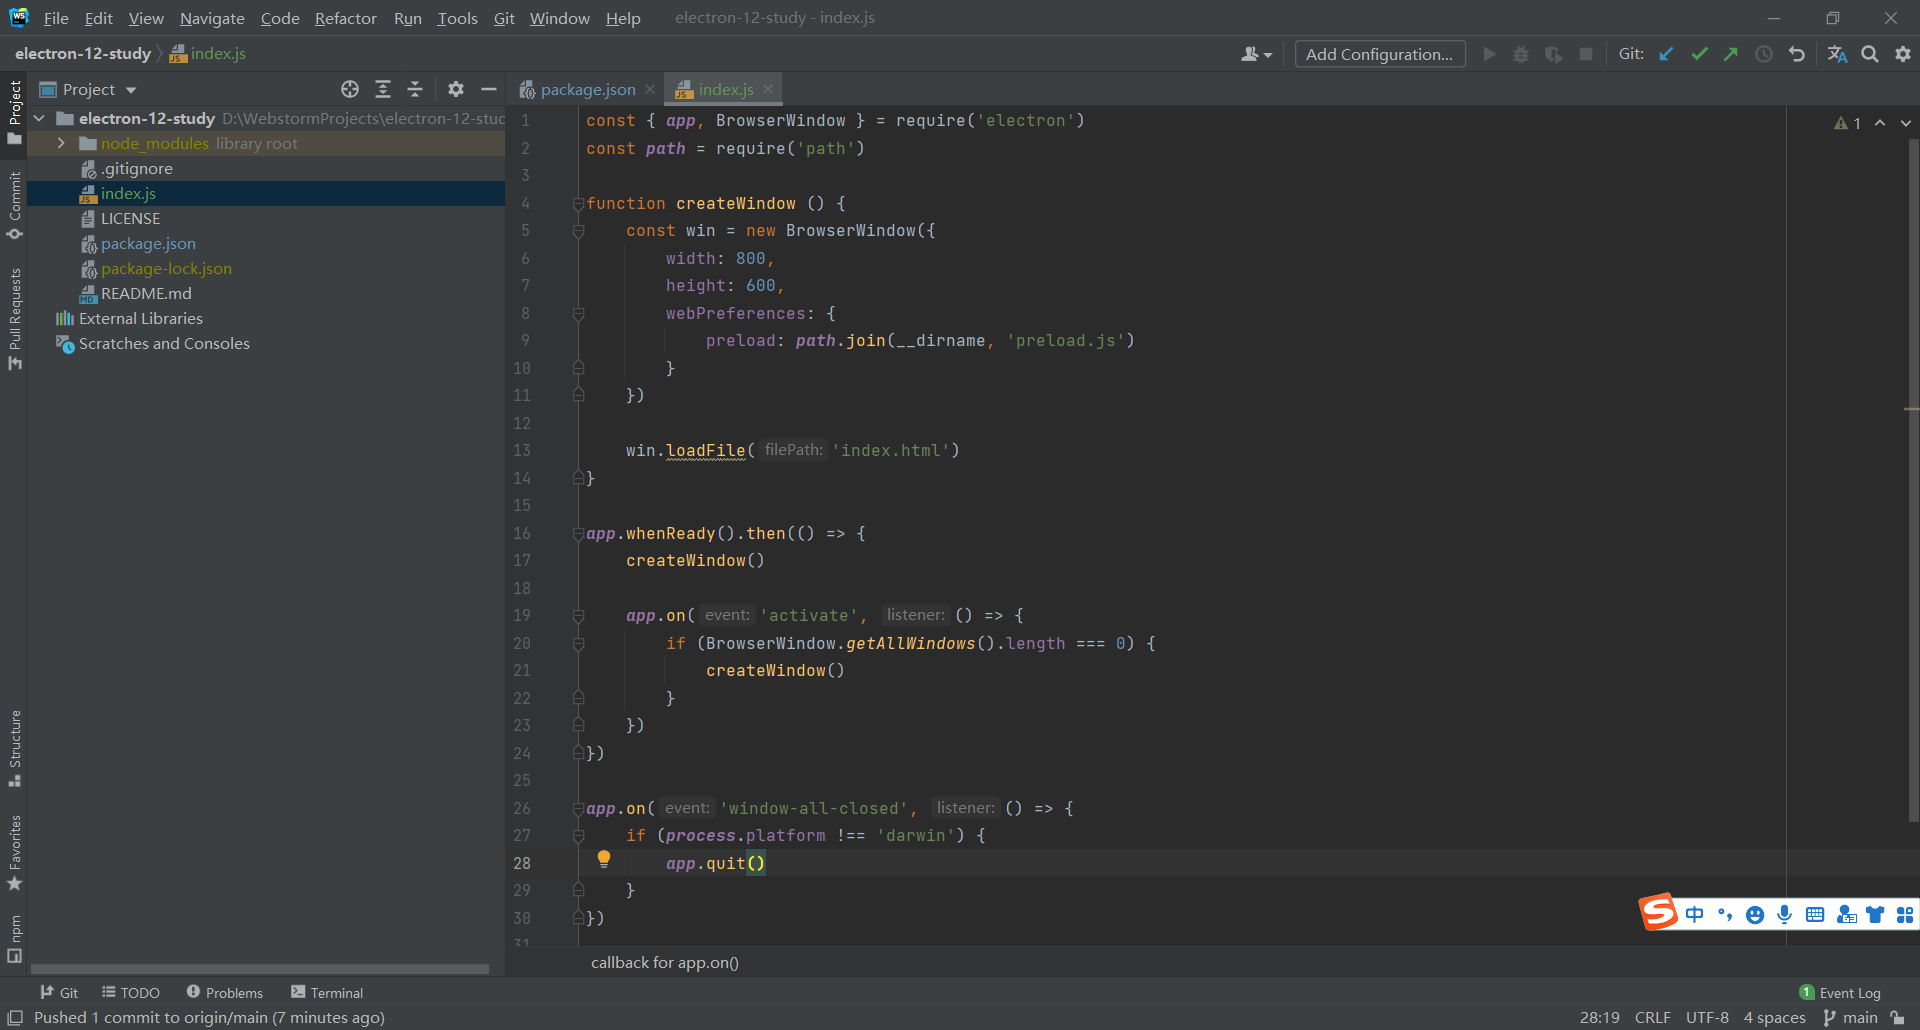The width and height of the screenshot is (1920, 1030).
Task: Click the Project panel horizontal scrollbar
Action: (260, 969)
